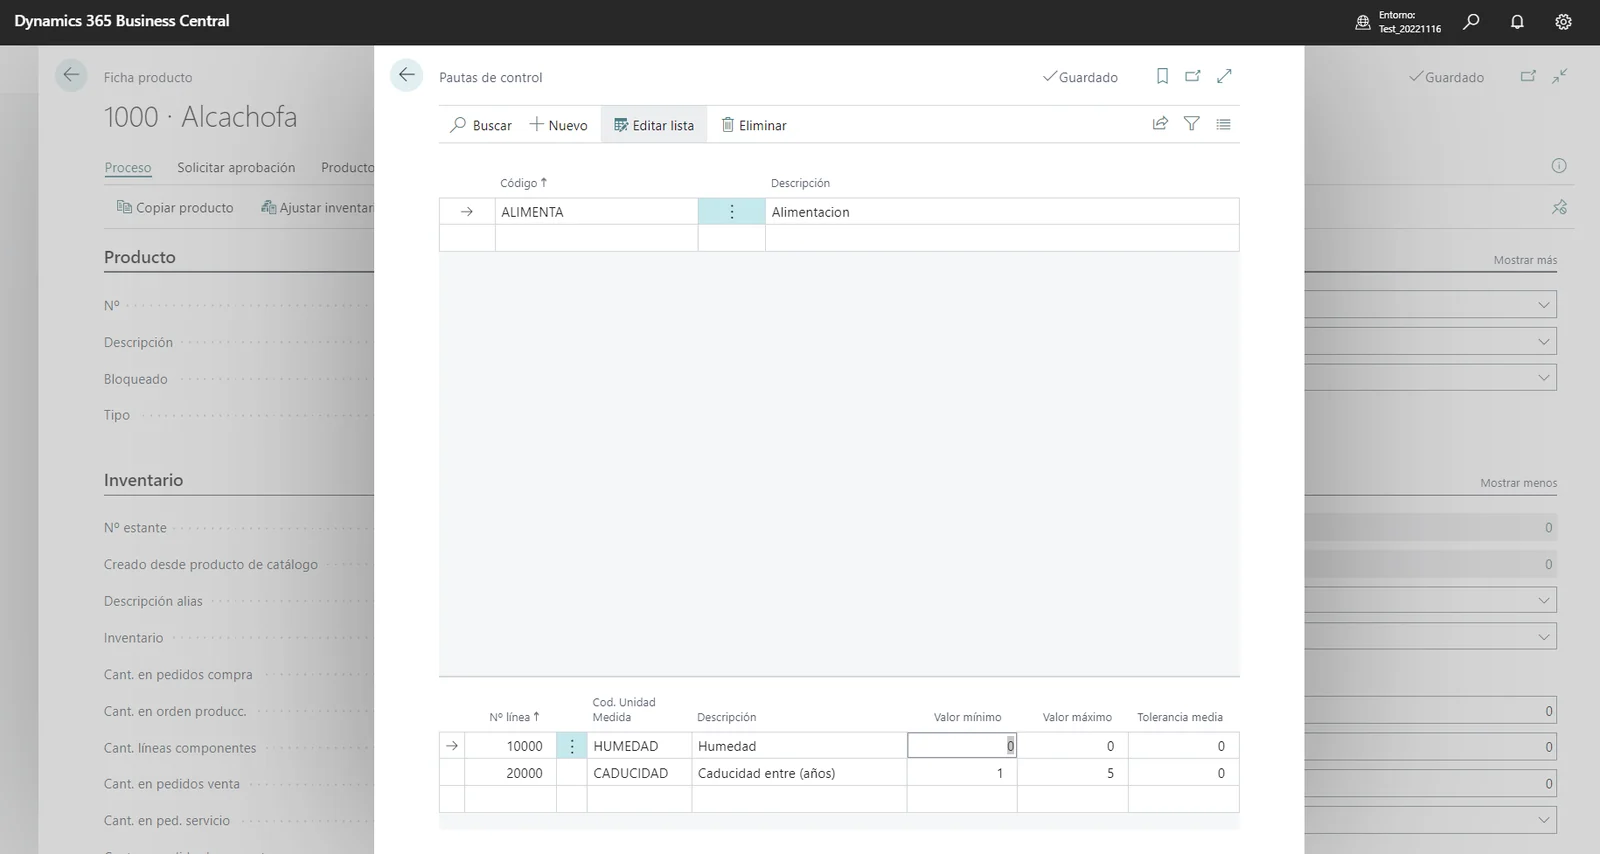This screenshot has height=854, width=1600.
Task: Click Eliminar to delete record
Action: [x=754, y=125]
